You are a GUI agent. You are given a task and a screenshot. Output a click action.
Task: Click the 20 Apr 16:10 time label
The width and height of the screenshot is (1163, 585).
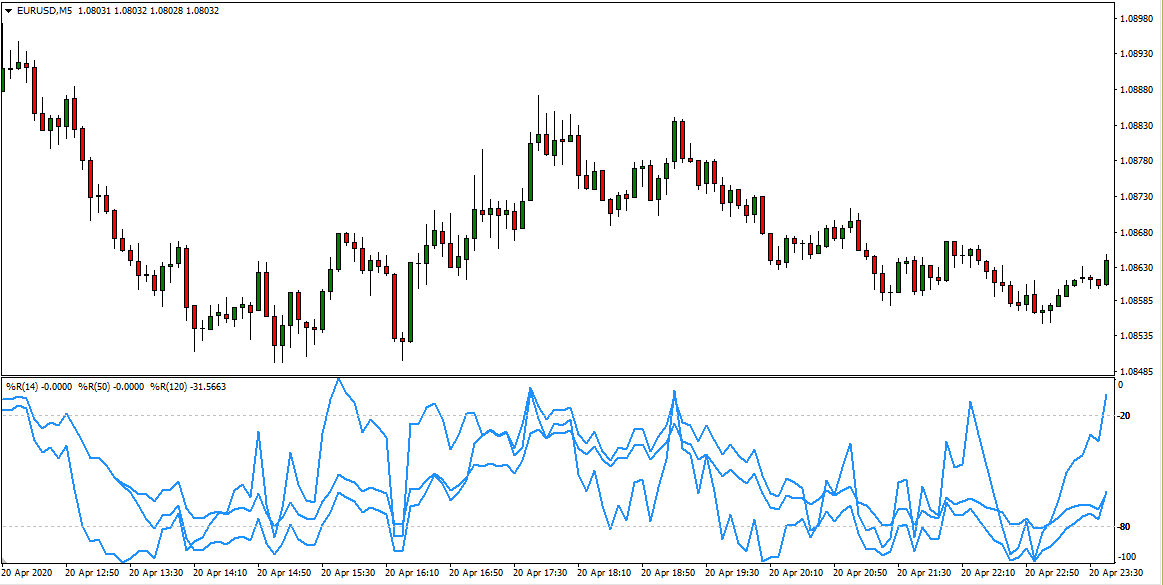tap(413, 574)
